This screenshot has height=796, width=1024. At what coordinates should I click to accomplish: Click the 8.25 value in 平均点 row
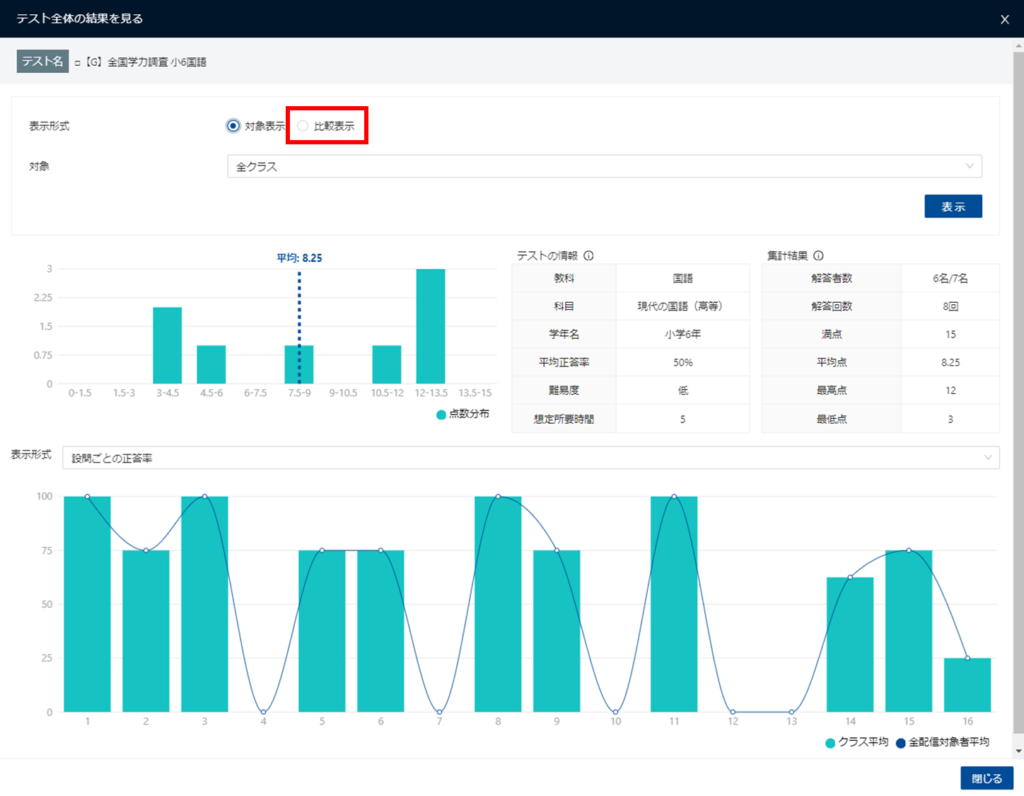click(950, 362)
